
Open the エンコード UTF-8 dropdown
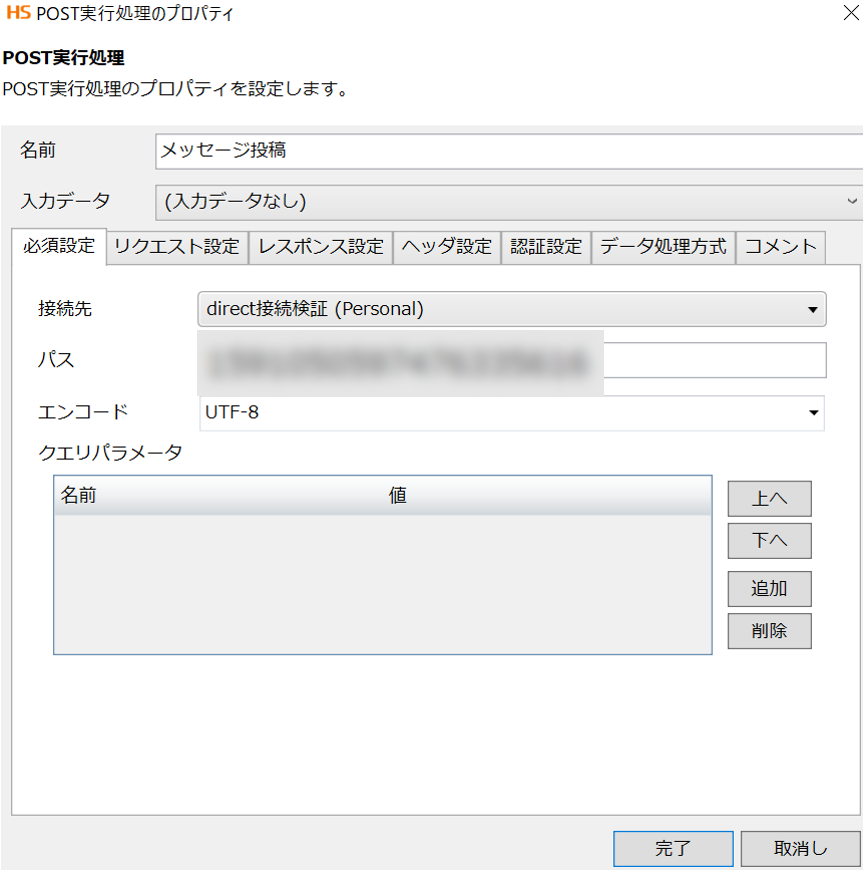point(512,413)
